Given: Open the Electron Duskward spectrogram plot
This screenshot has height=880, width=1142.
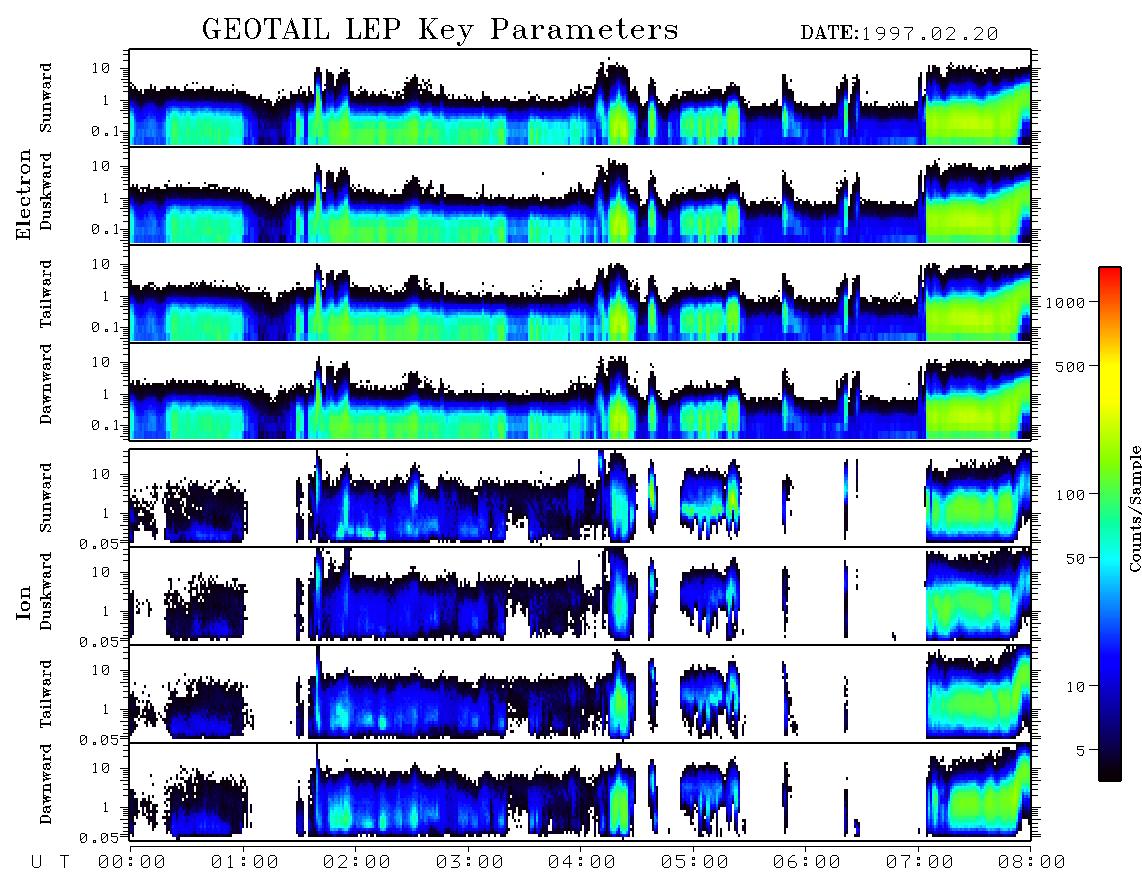Looking at the screenshot, I should 580,195.
